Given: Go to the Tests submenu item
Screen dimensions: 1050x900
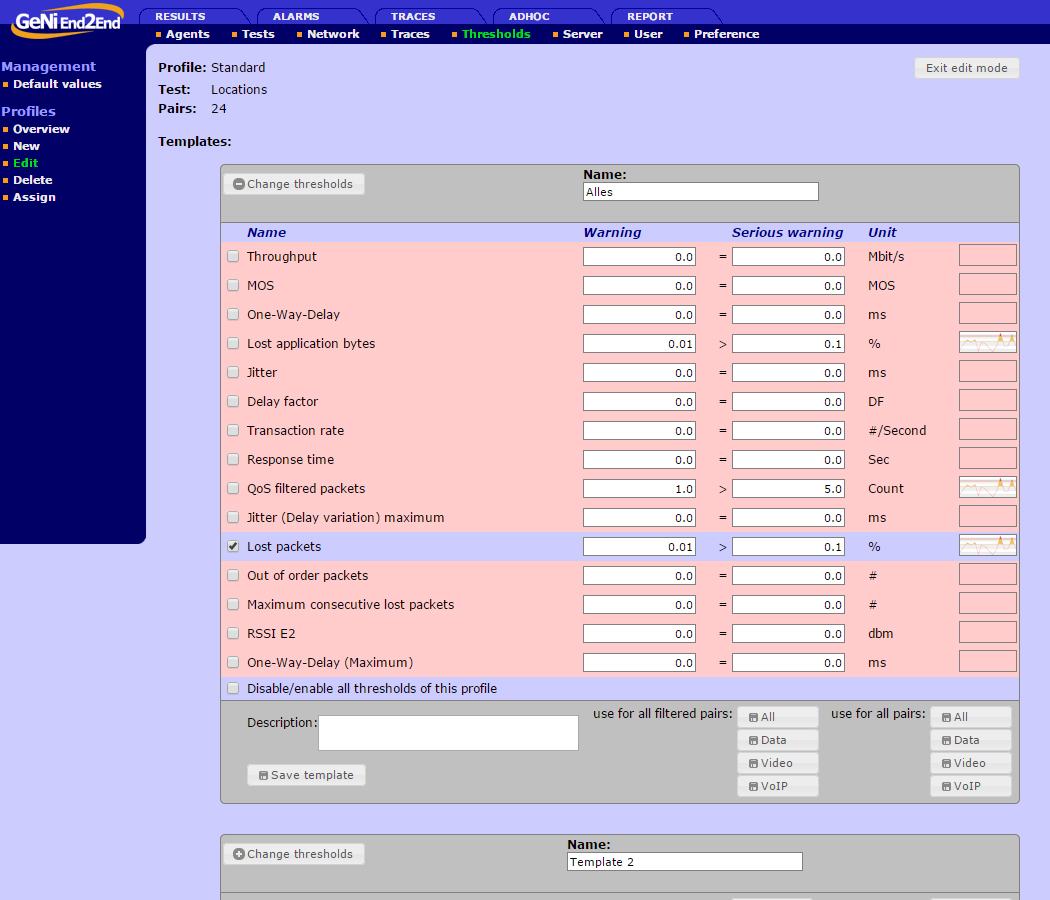Looking at the screenshot, I should tap(258, 34).
